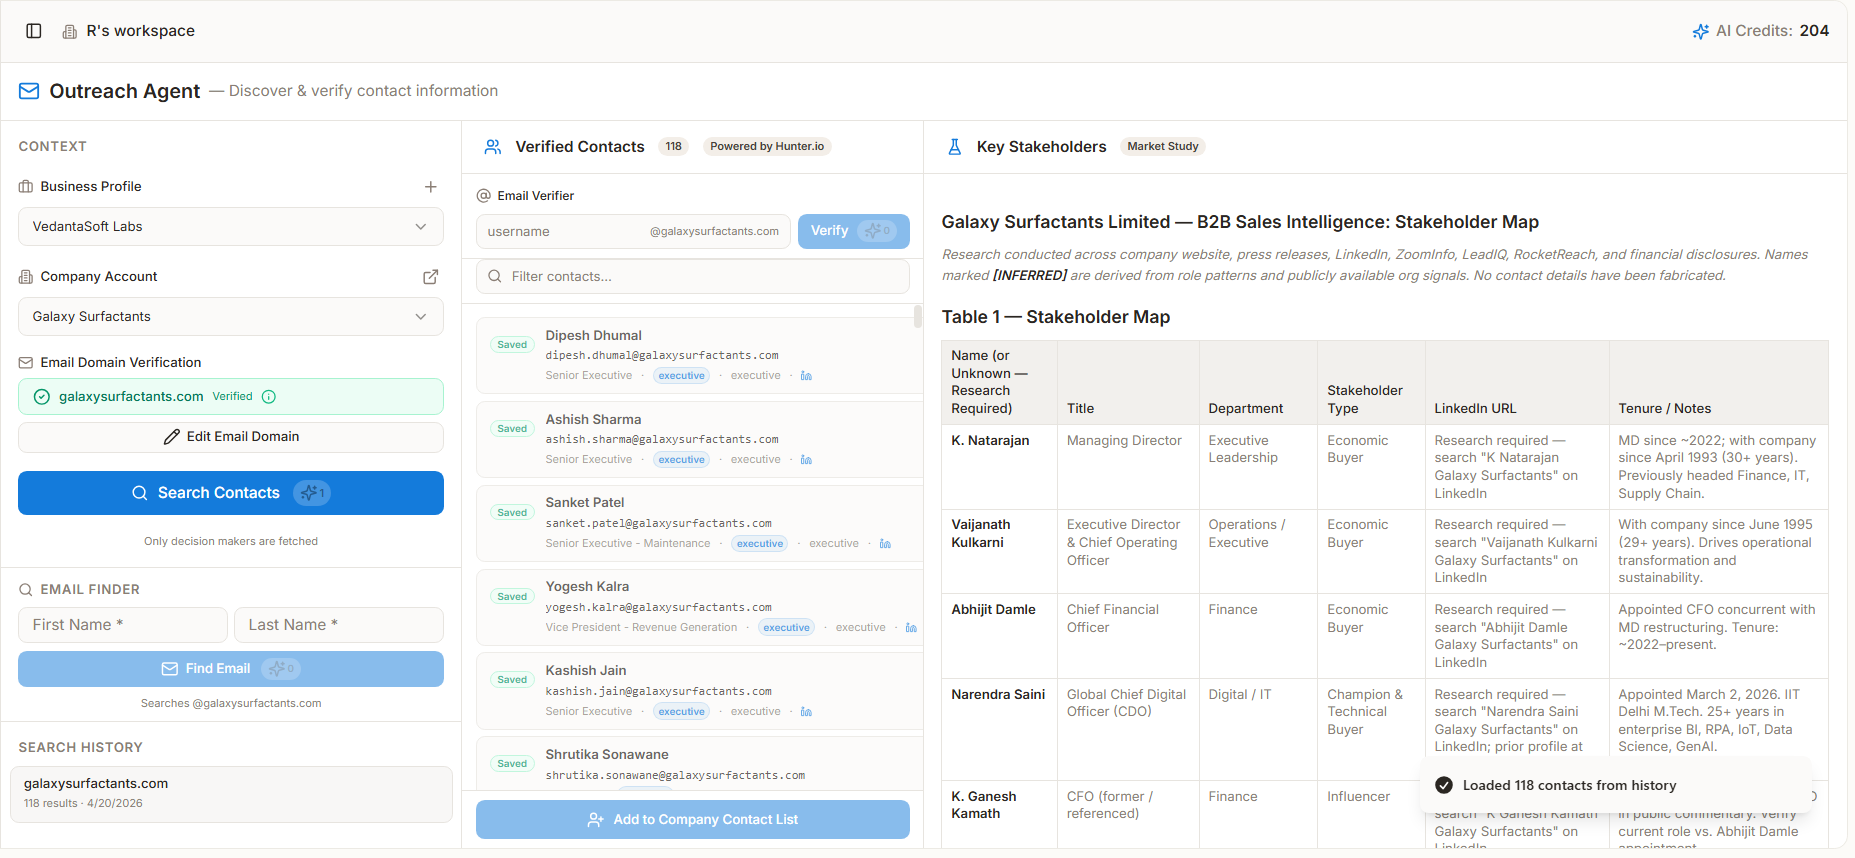Click Saved badge on Ashish Sharma card

point(512,429)
